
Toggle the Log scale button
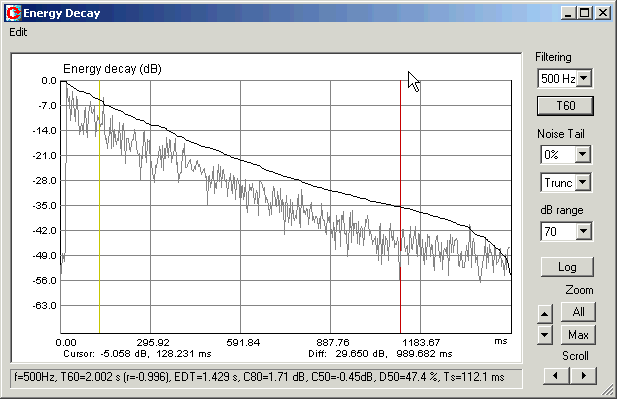(567, 267)
